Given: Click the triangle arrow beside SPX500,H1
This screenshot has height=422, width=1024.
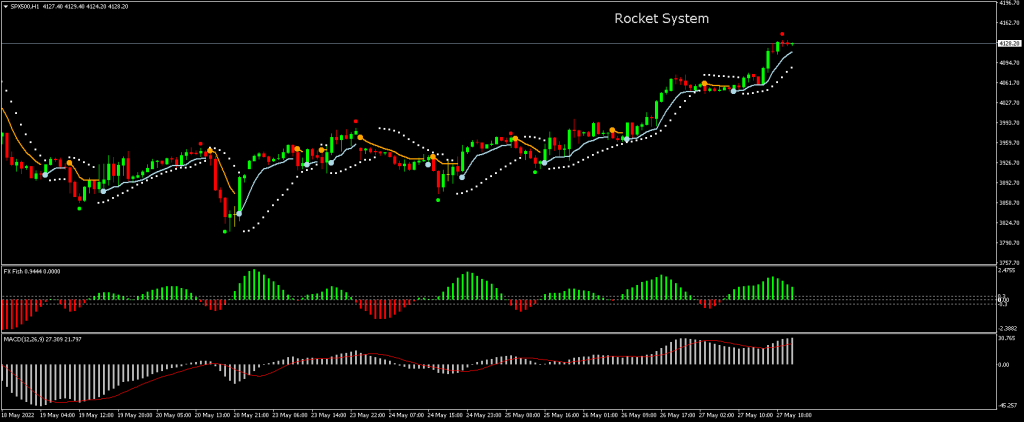Looking at the screenshot, I should point(5,6).
